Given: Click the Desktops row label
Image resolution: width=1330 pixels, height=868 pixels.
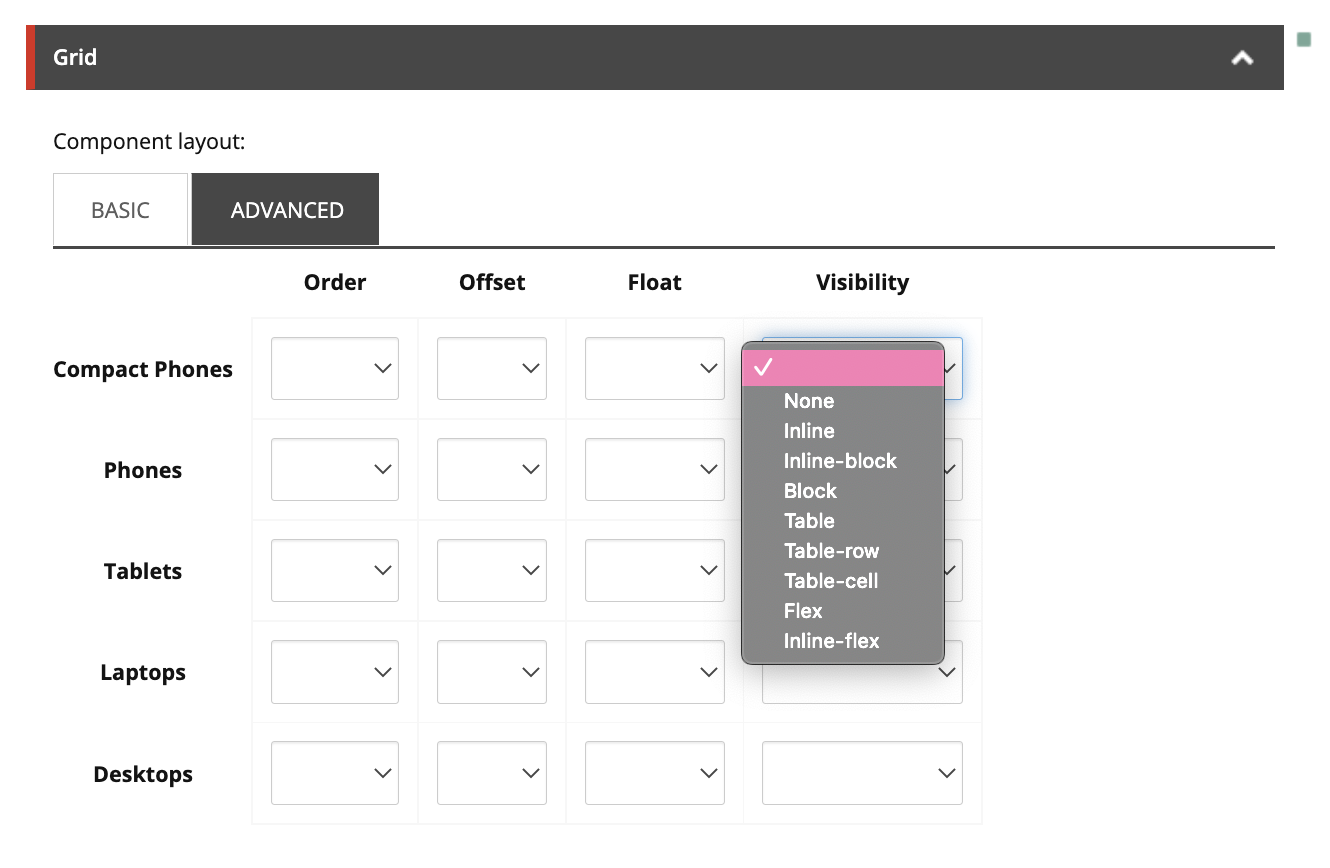Looking at the screenshot, I should point(143,774).
